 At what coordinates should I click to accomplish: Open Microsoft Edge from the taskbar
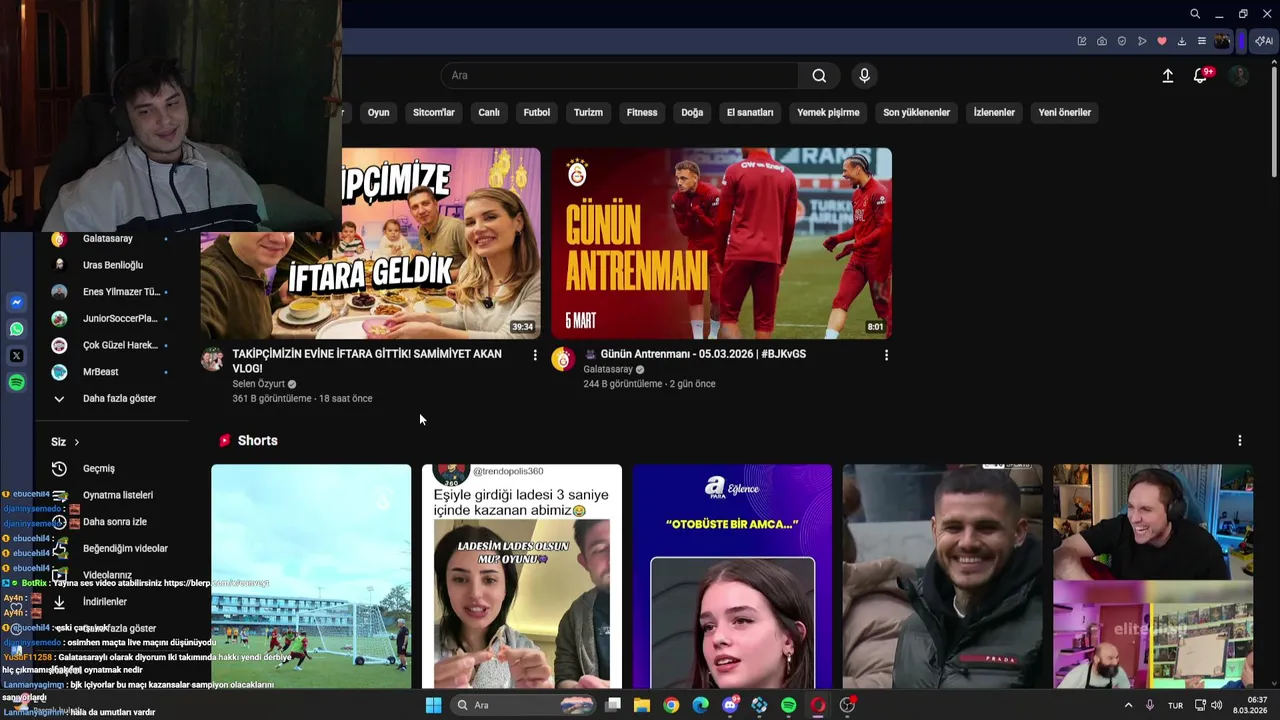(x=700, y=705)
